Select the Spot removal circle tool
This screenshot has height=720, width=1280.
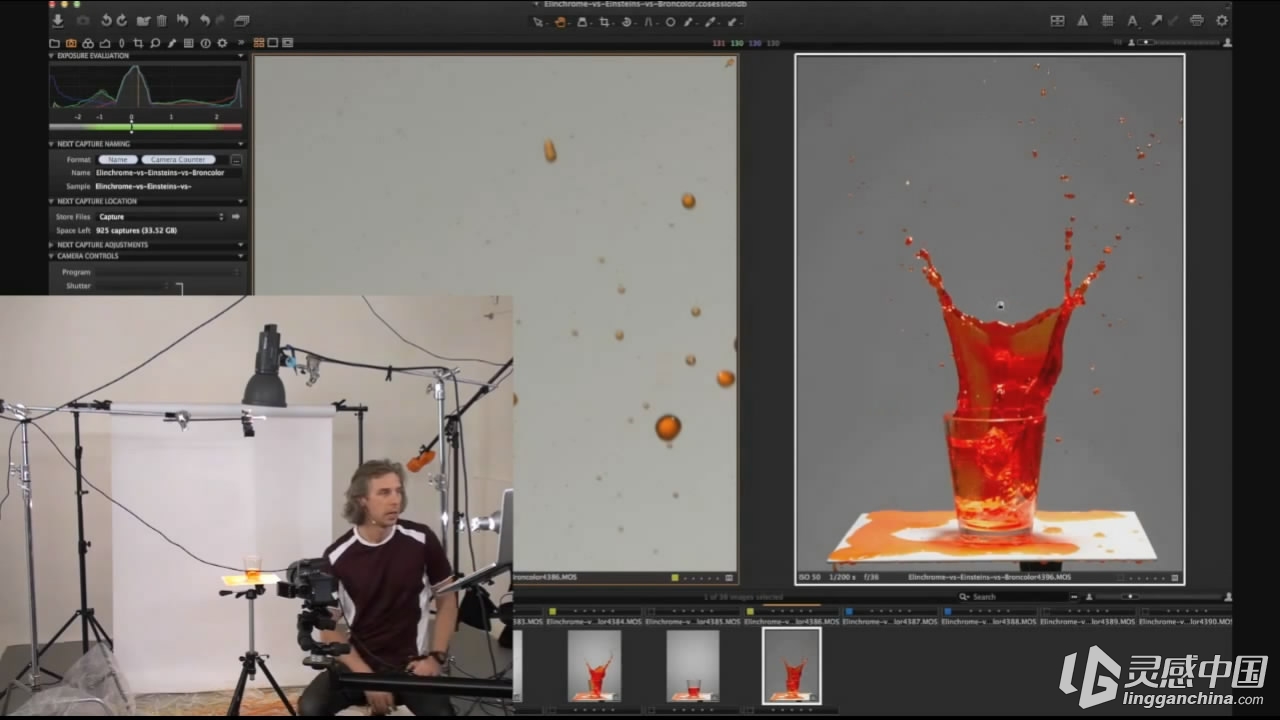pyautogui.click(x=670, y=22)
